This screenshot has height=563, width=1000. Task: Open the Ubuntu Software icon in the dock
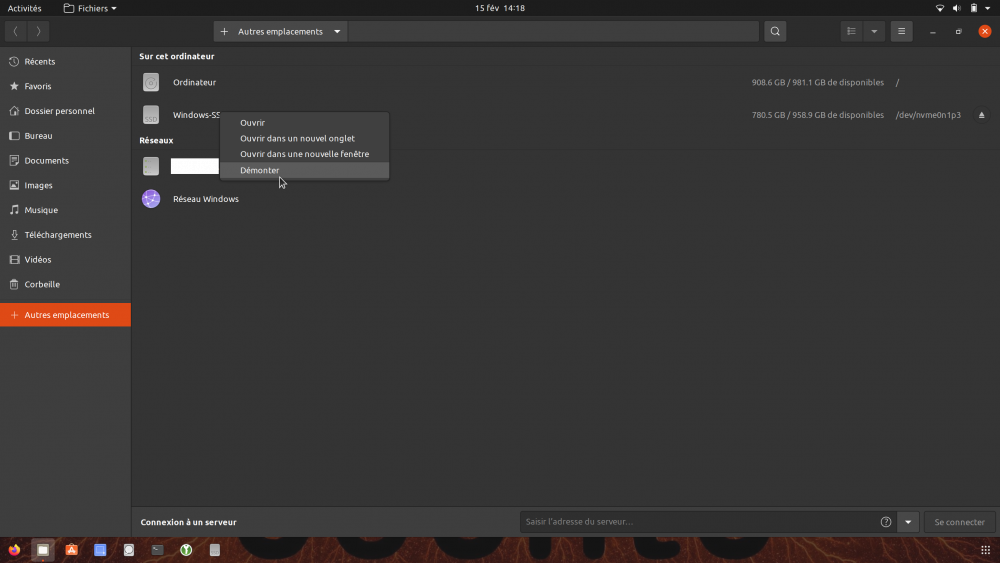point(71,550)
